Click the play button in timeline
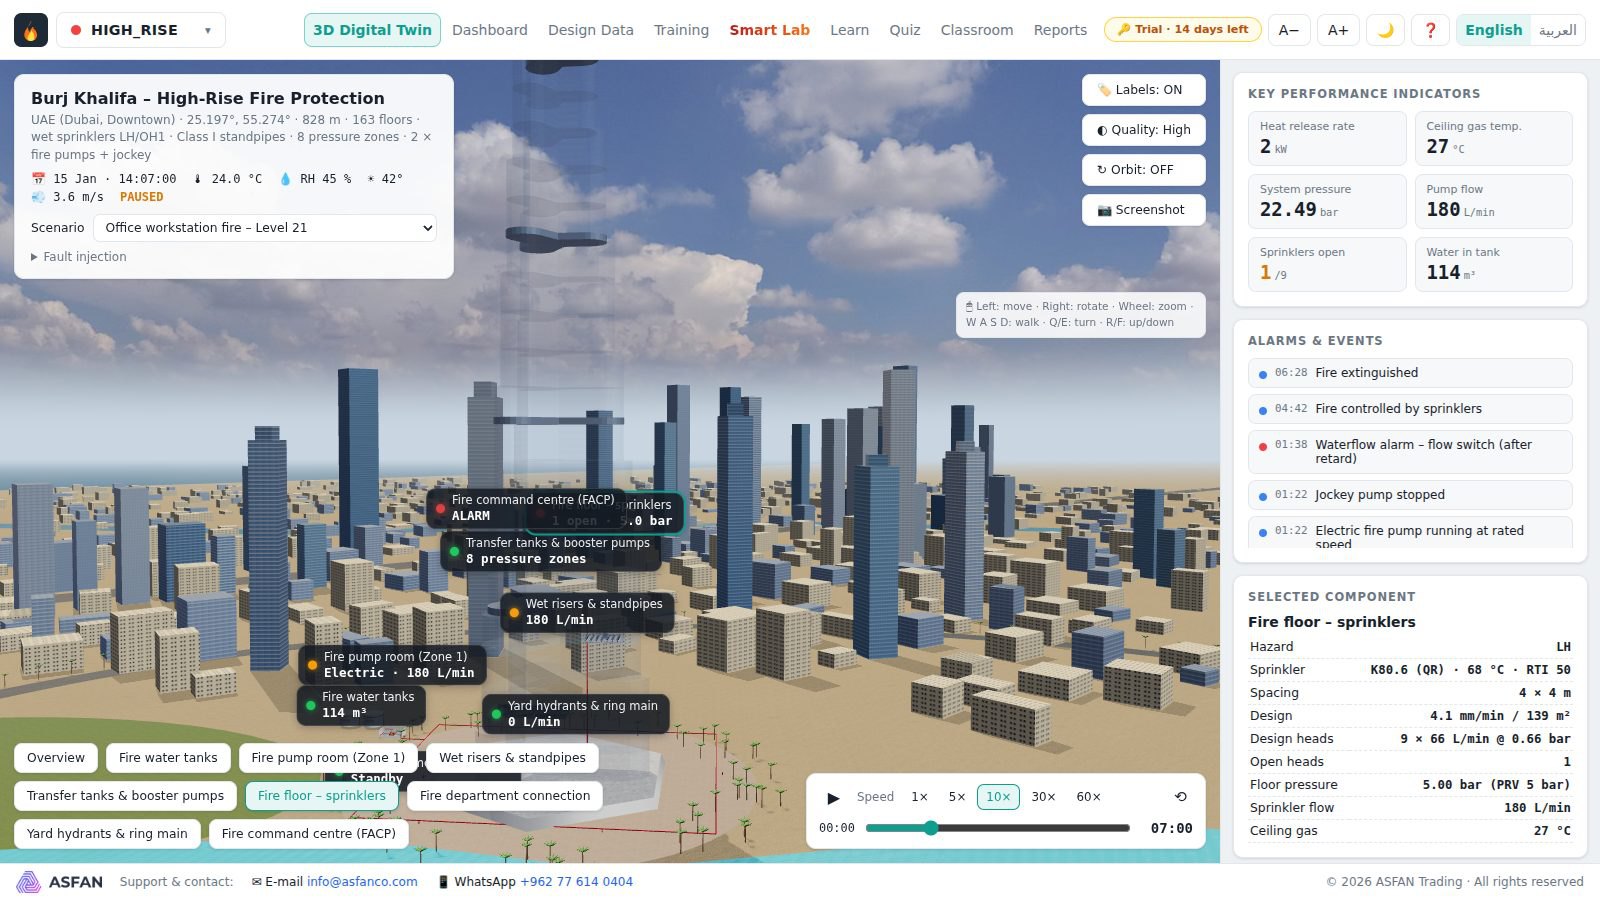The height and width of the screenshot is (900, 1600). coord(833,797)
